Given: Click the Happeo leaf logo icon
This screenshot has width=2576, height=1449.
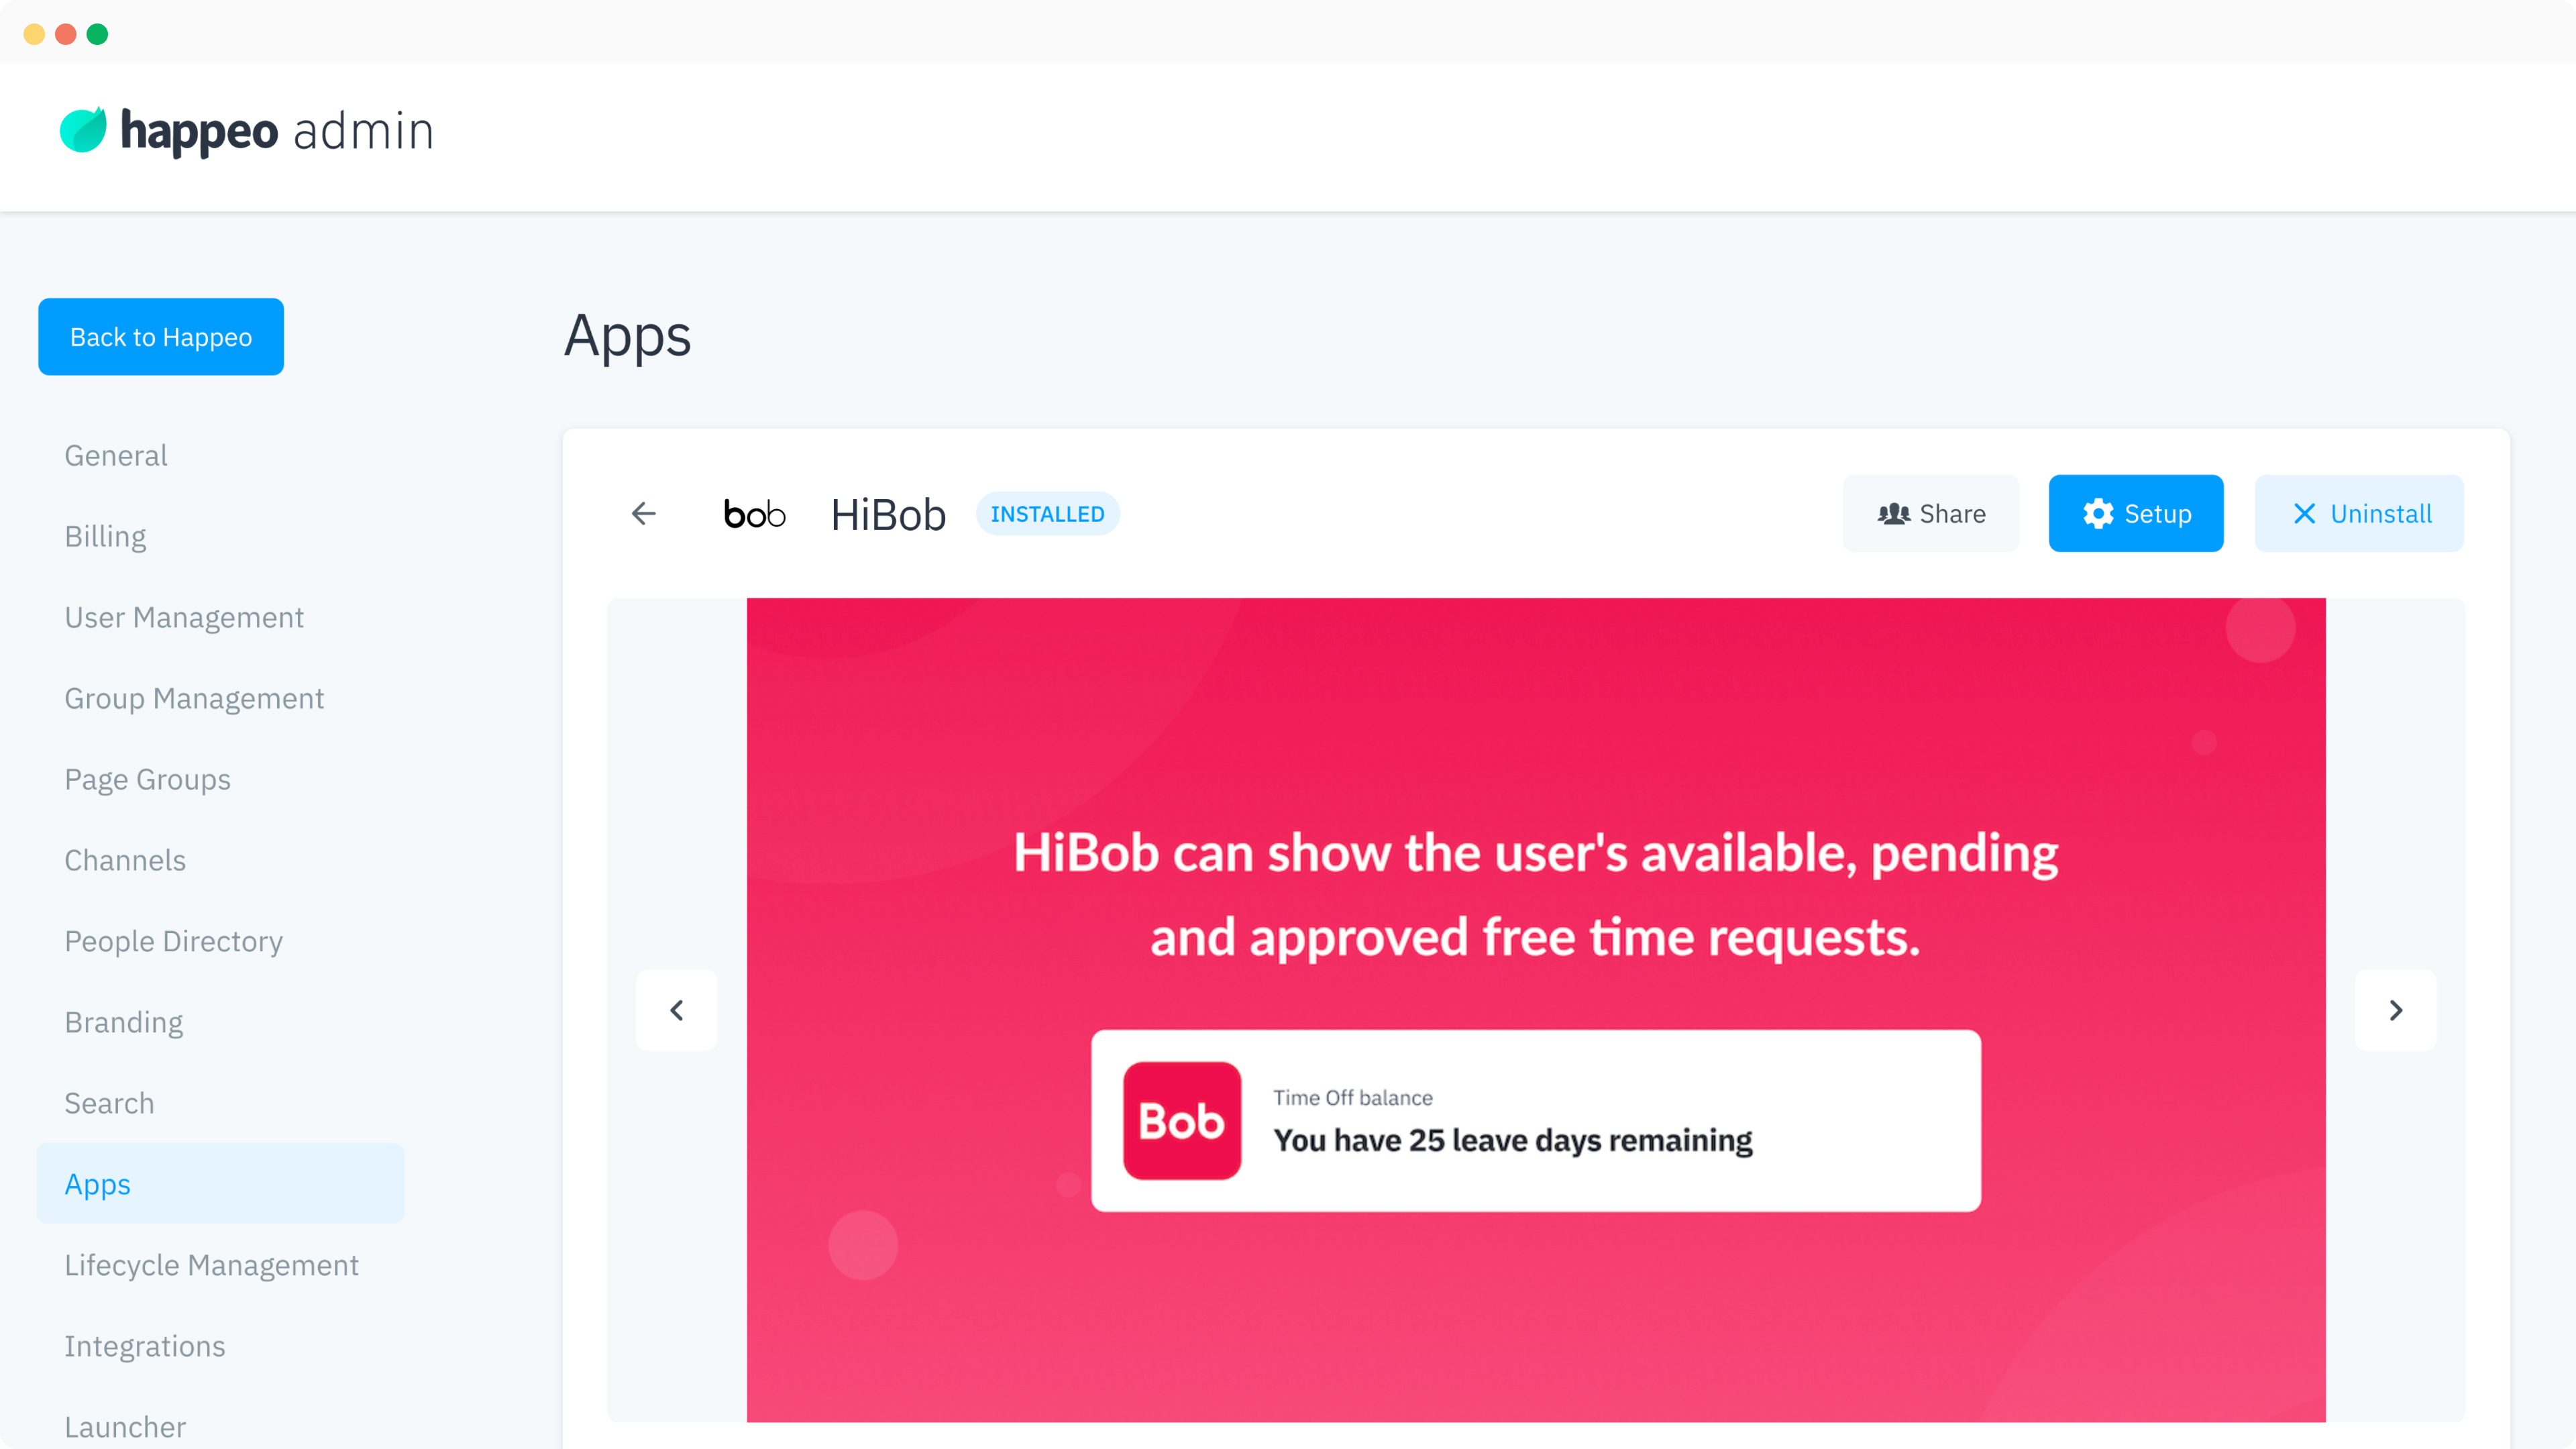Looking at the screenshot, I should click(x=83, y=130).
